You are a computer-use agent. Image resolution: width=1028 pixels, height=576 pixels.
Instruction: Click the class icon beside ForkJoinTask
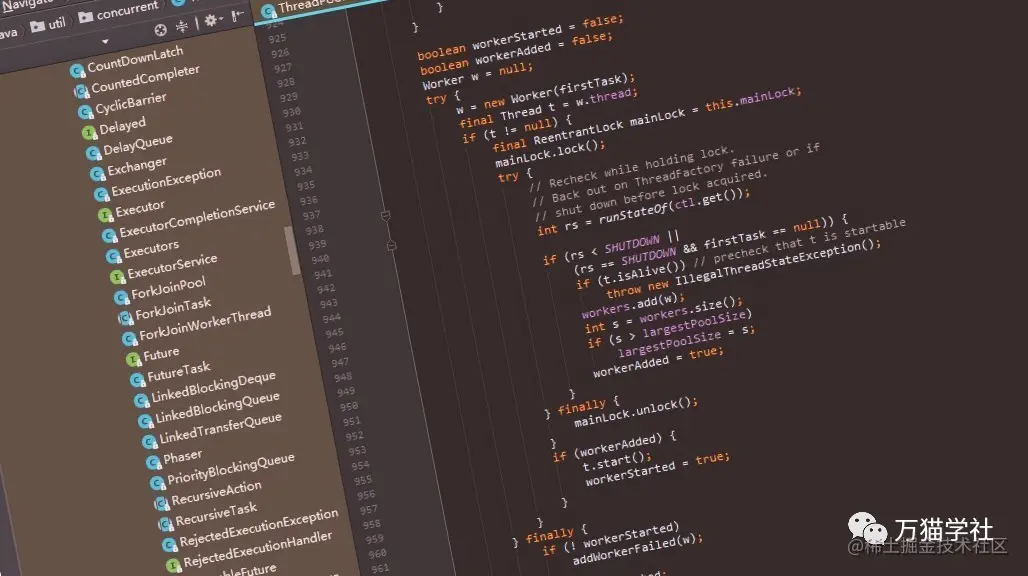pos(125,318)
